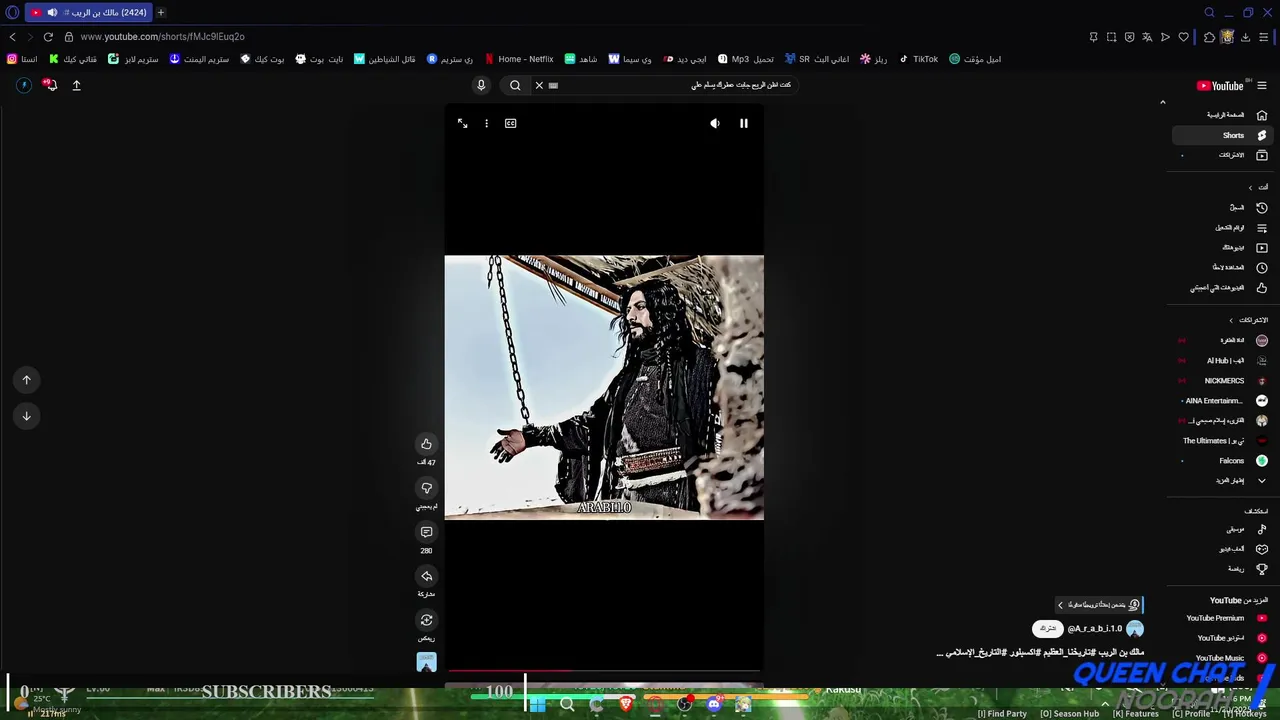Click the avatar icon in YouTube header
This screenshot has height=720, width=1280.
click(24, 85)
